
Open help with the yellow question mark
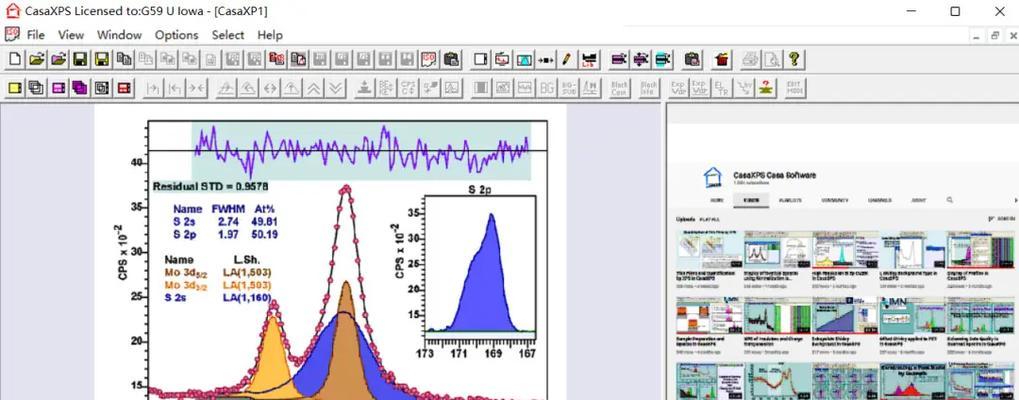click(793, 60)
